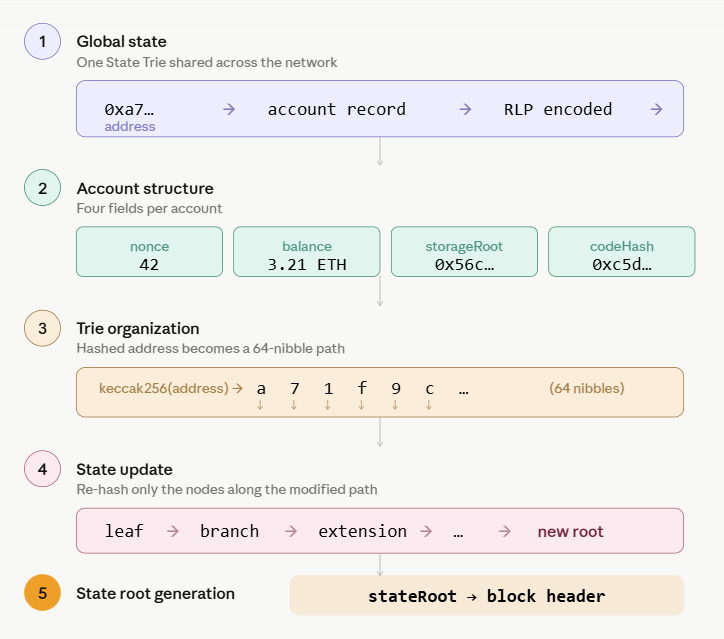Select the "3.21 ETH" balance value
The image size is (724, 639).
307,265
